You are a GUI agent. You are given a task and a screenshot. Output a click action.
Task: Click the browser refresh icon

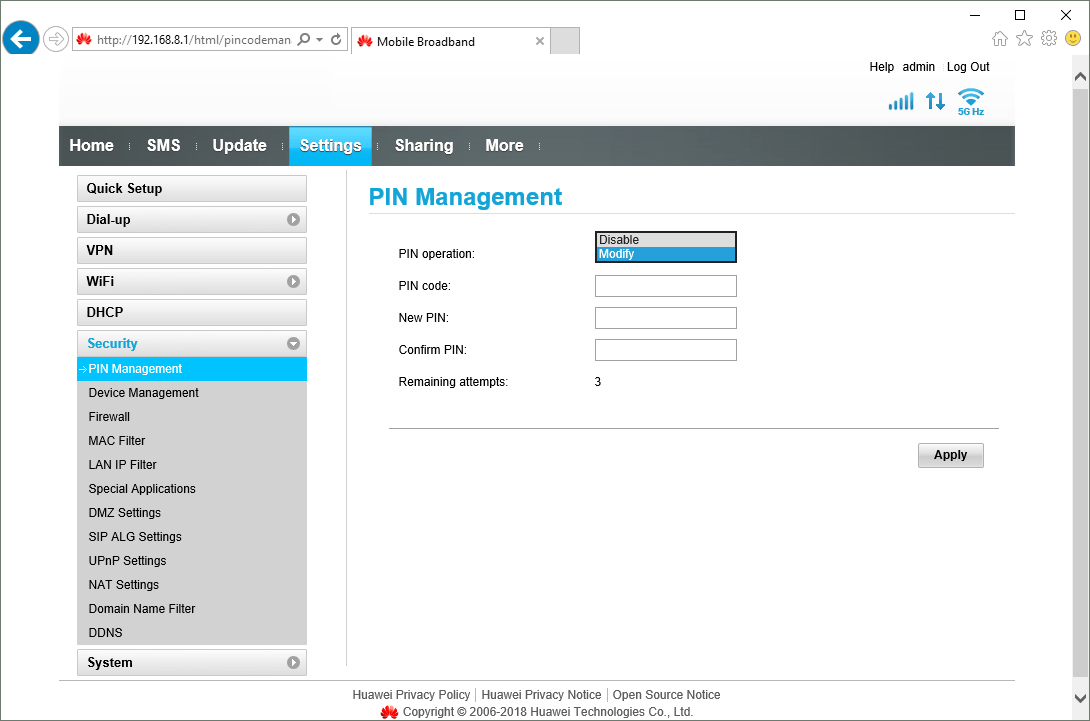click(x=337, y=40)
